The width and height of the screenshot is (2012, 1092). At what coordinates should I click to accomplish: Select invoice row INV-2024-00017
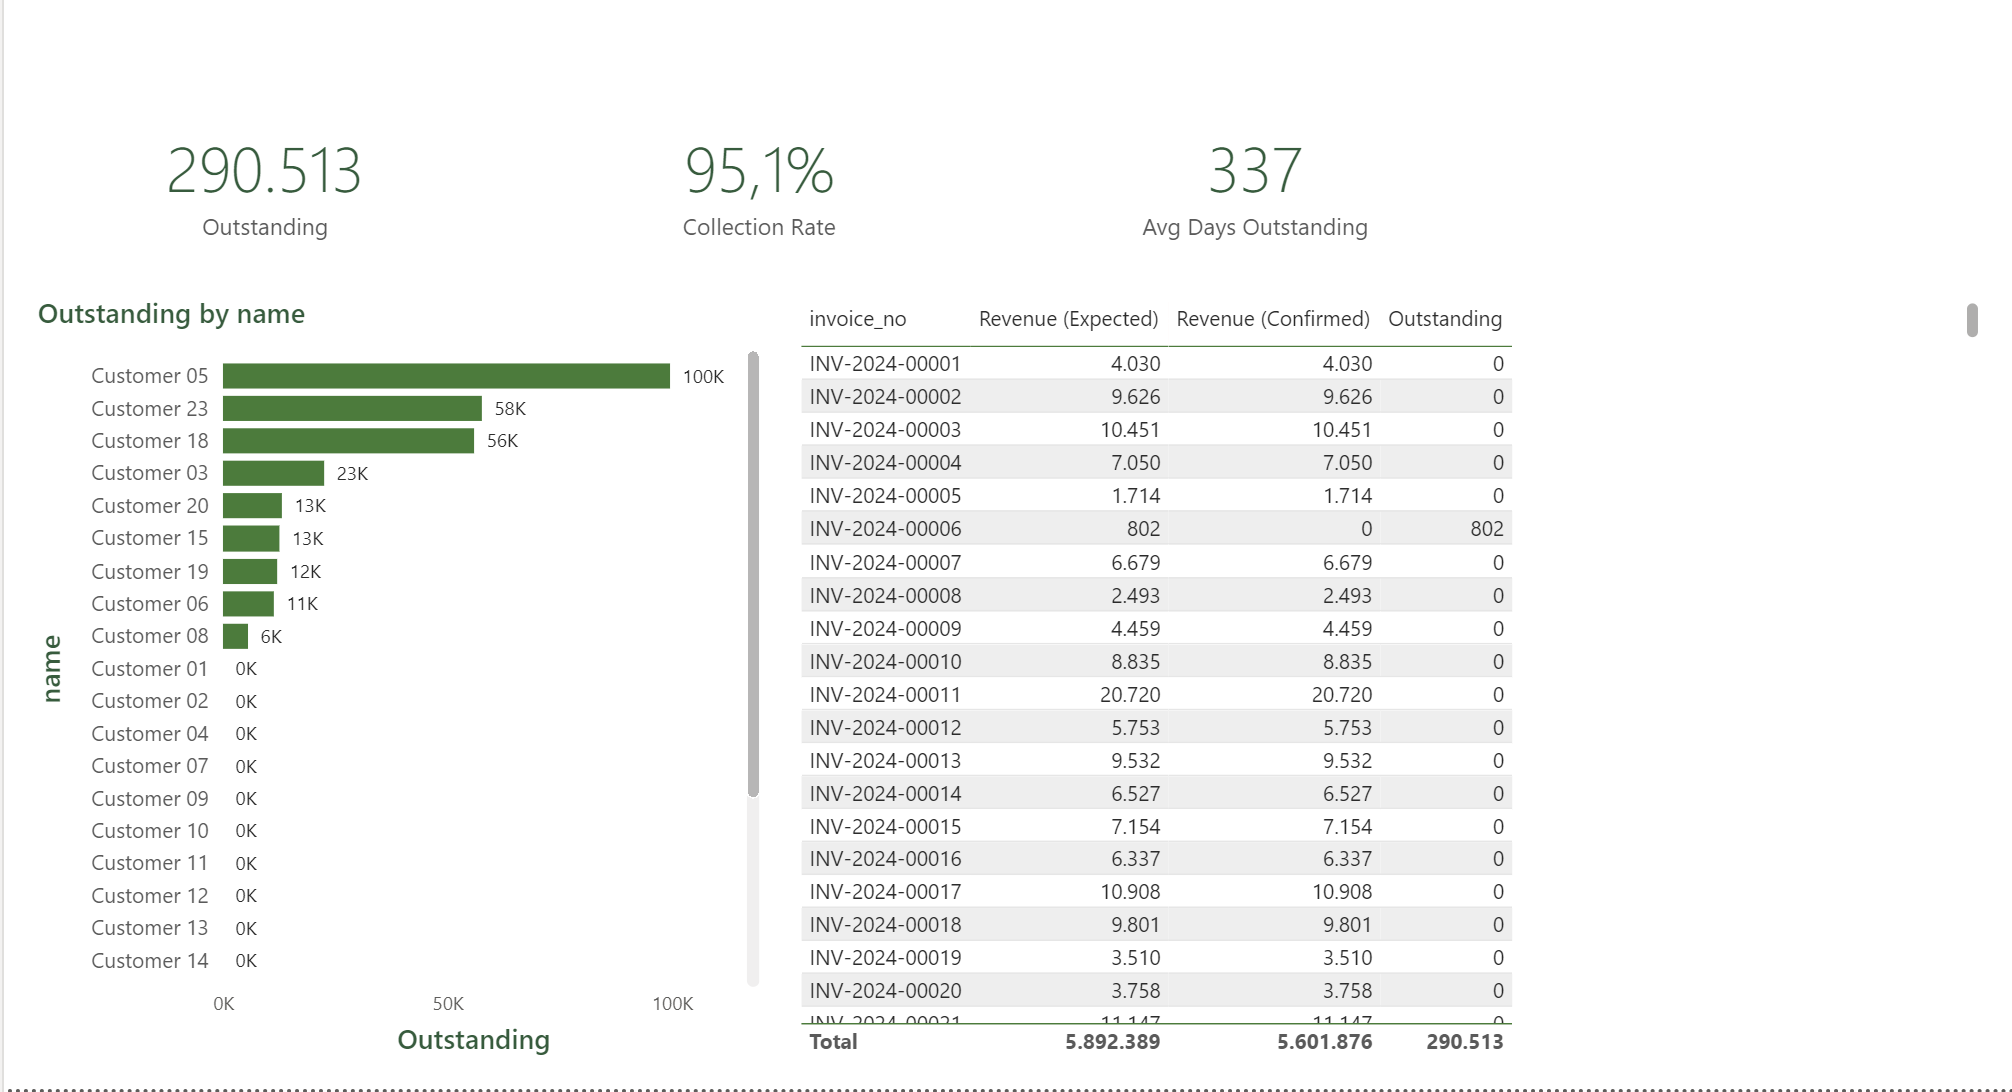(x=1156, y=892)
